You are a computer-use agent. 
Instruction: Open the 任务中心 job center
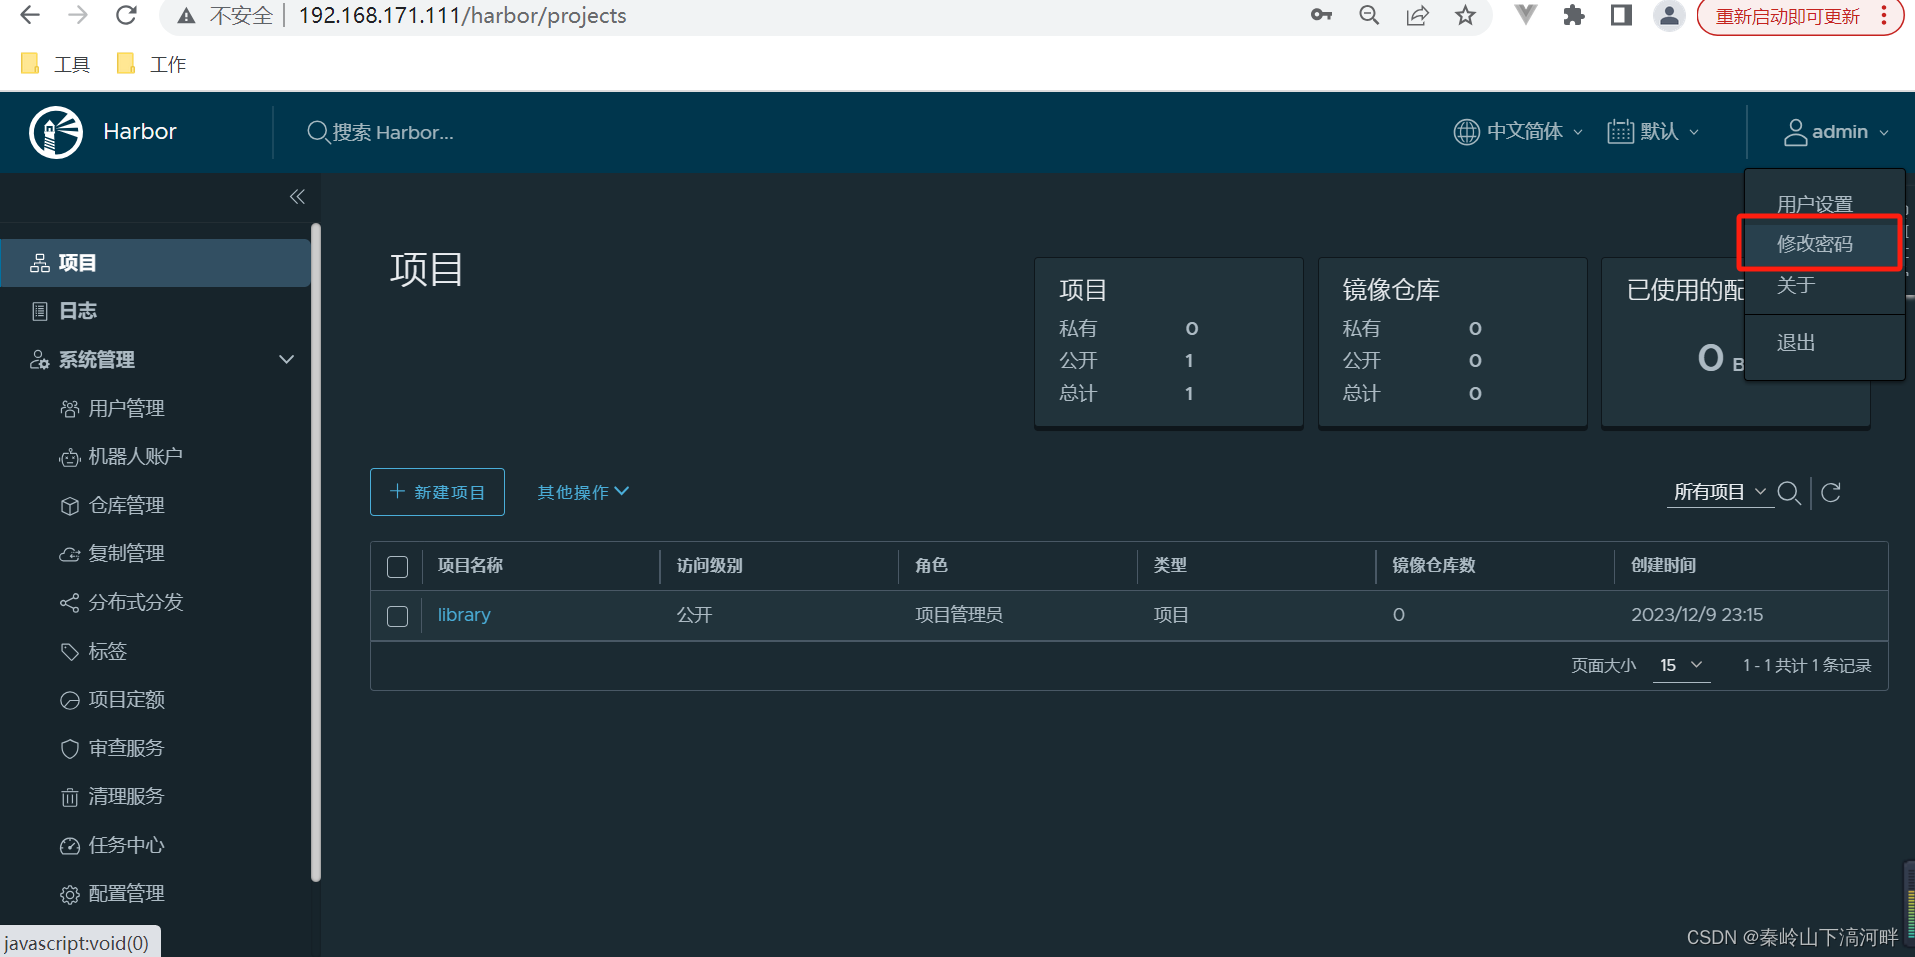pos(124,844)
